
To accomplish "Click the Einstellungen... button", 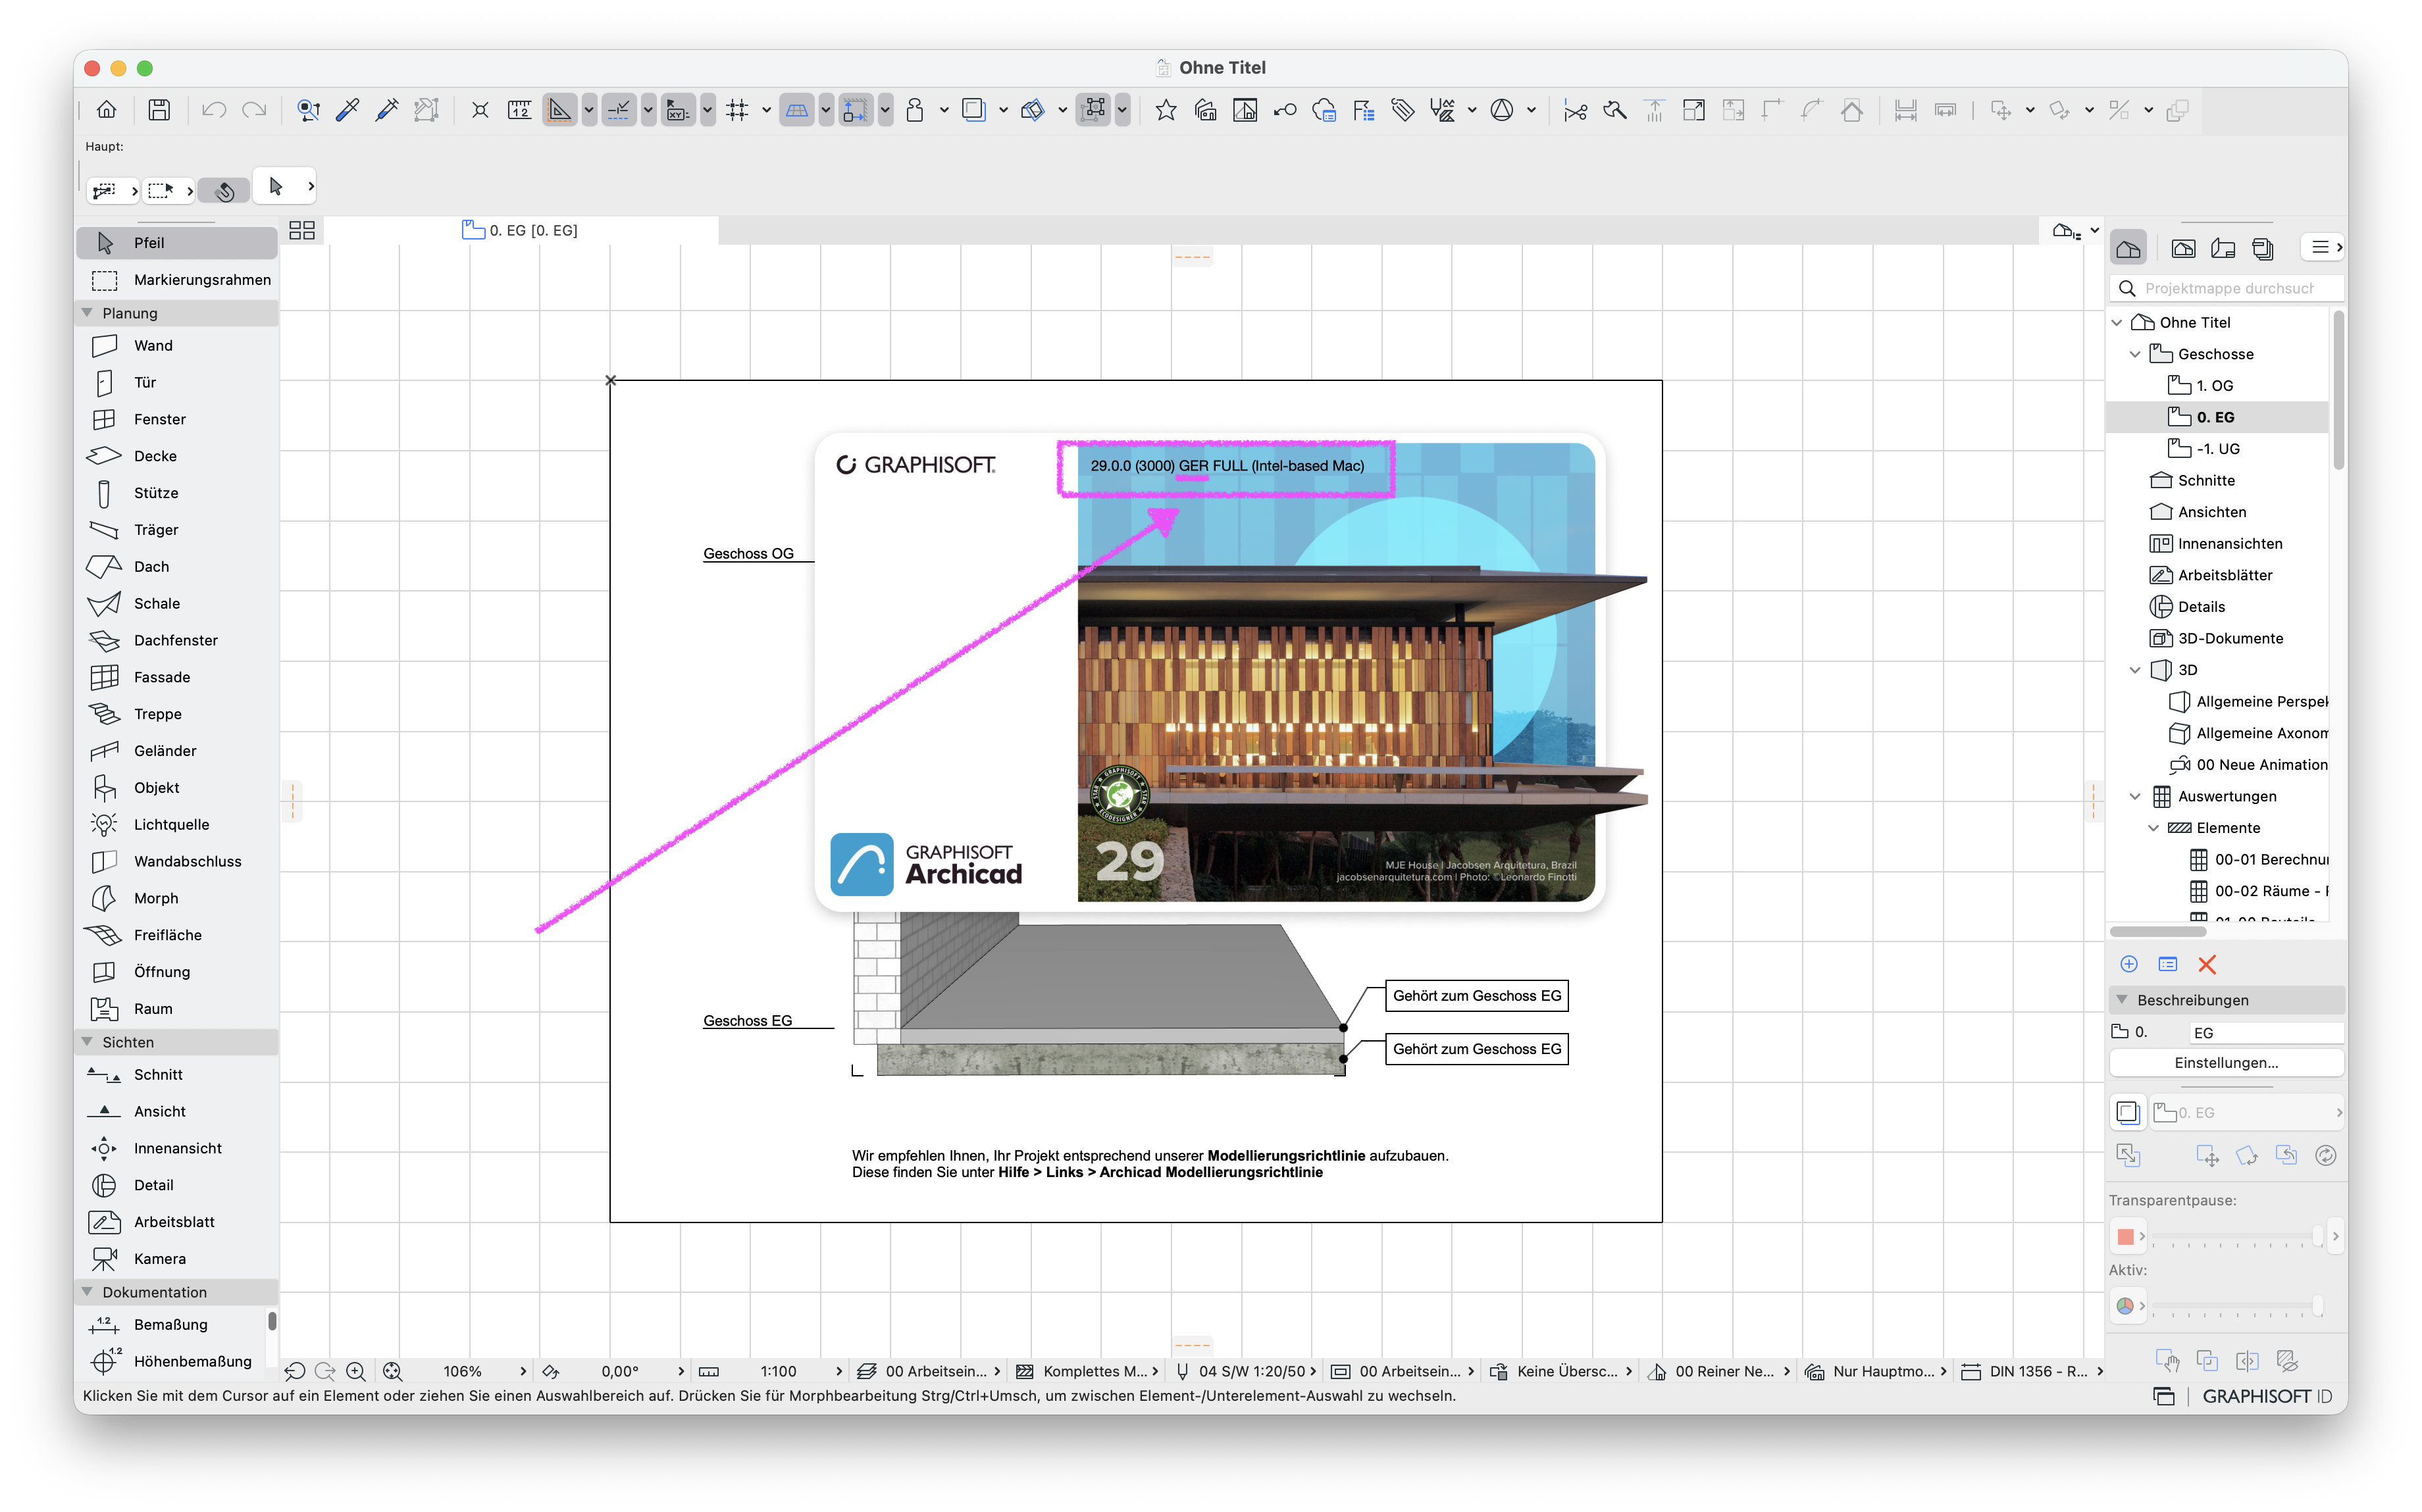I will [2226, 1063].
